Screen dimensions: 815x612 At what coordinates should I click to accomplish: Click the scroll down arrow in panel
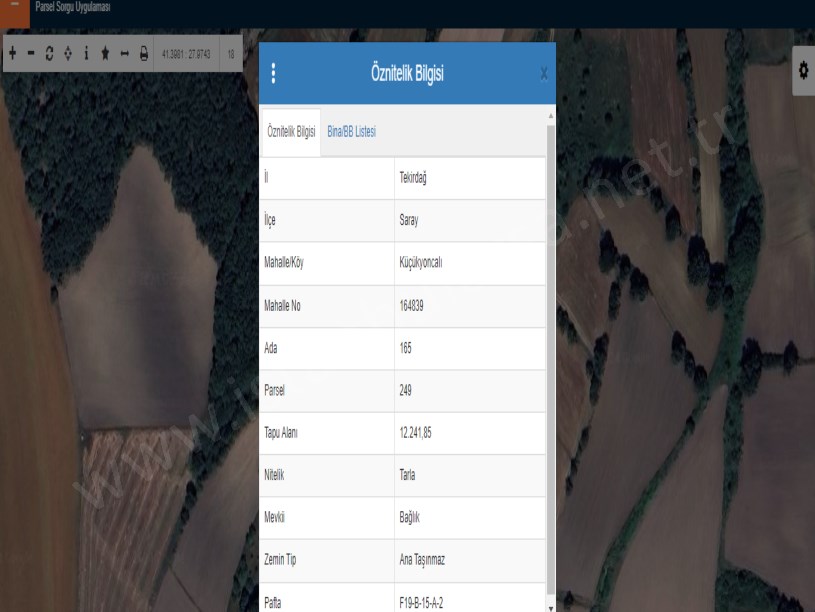[550, 606]
